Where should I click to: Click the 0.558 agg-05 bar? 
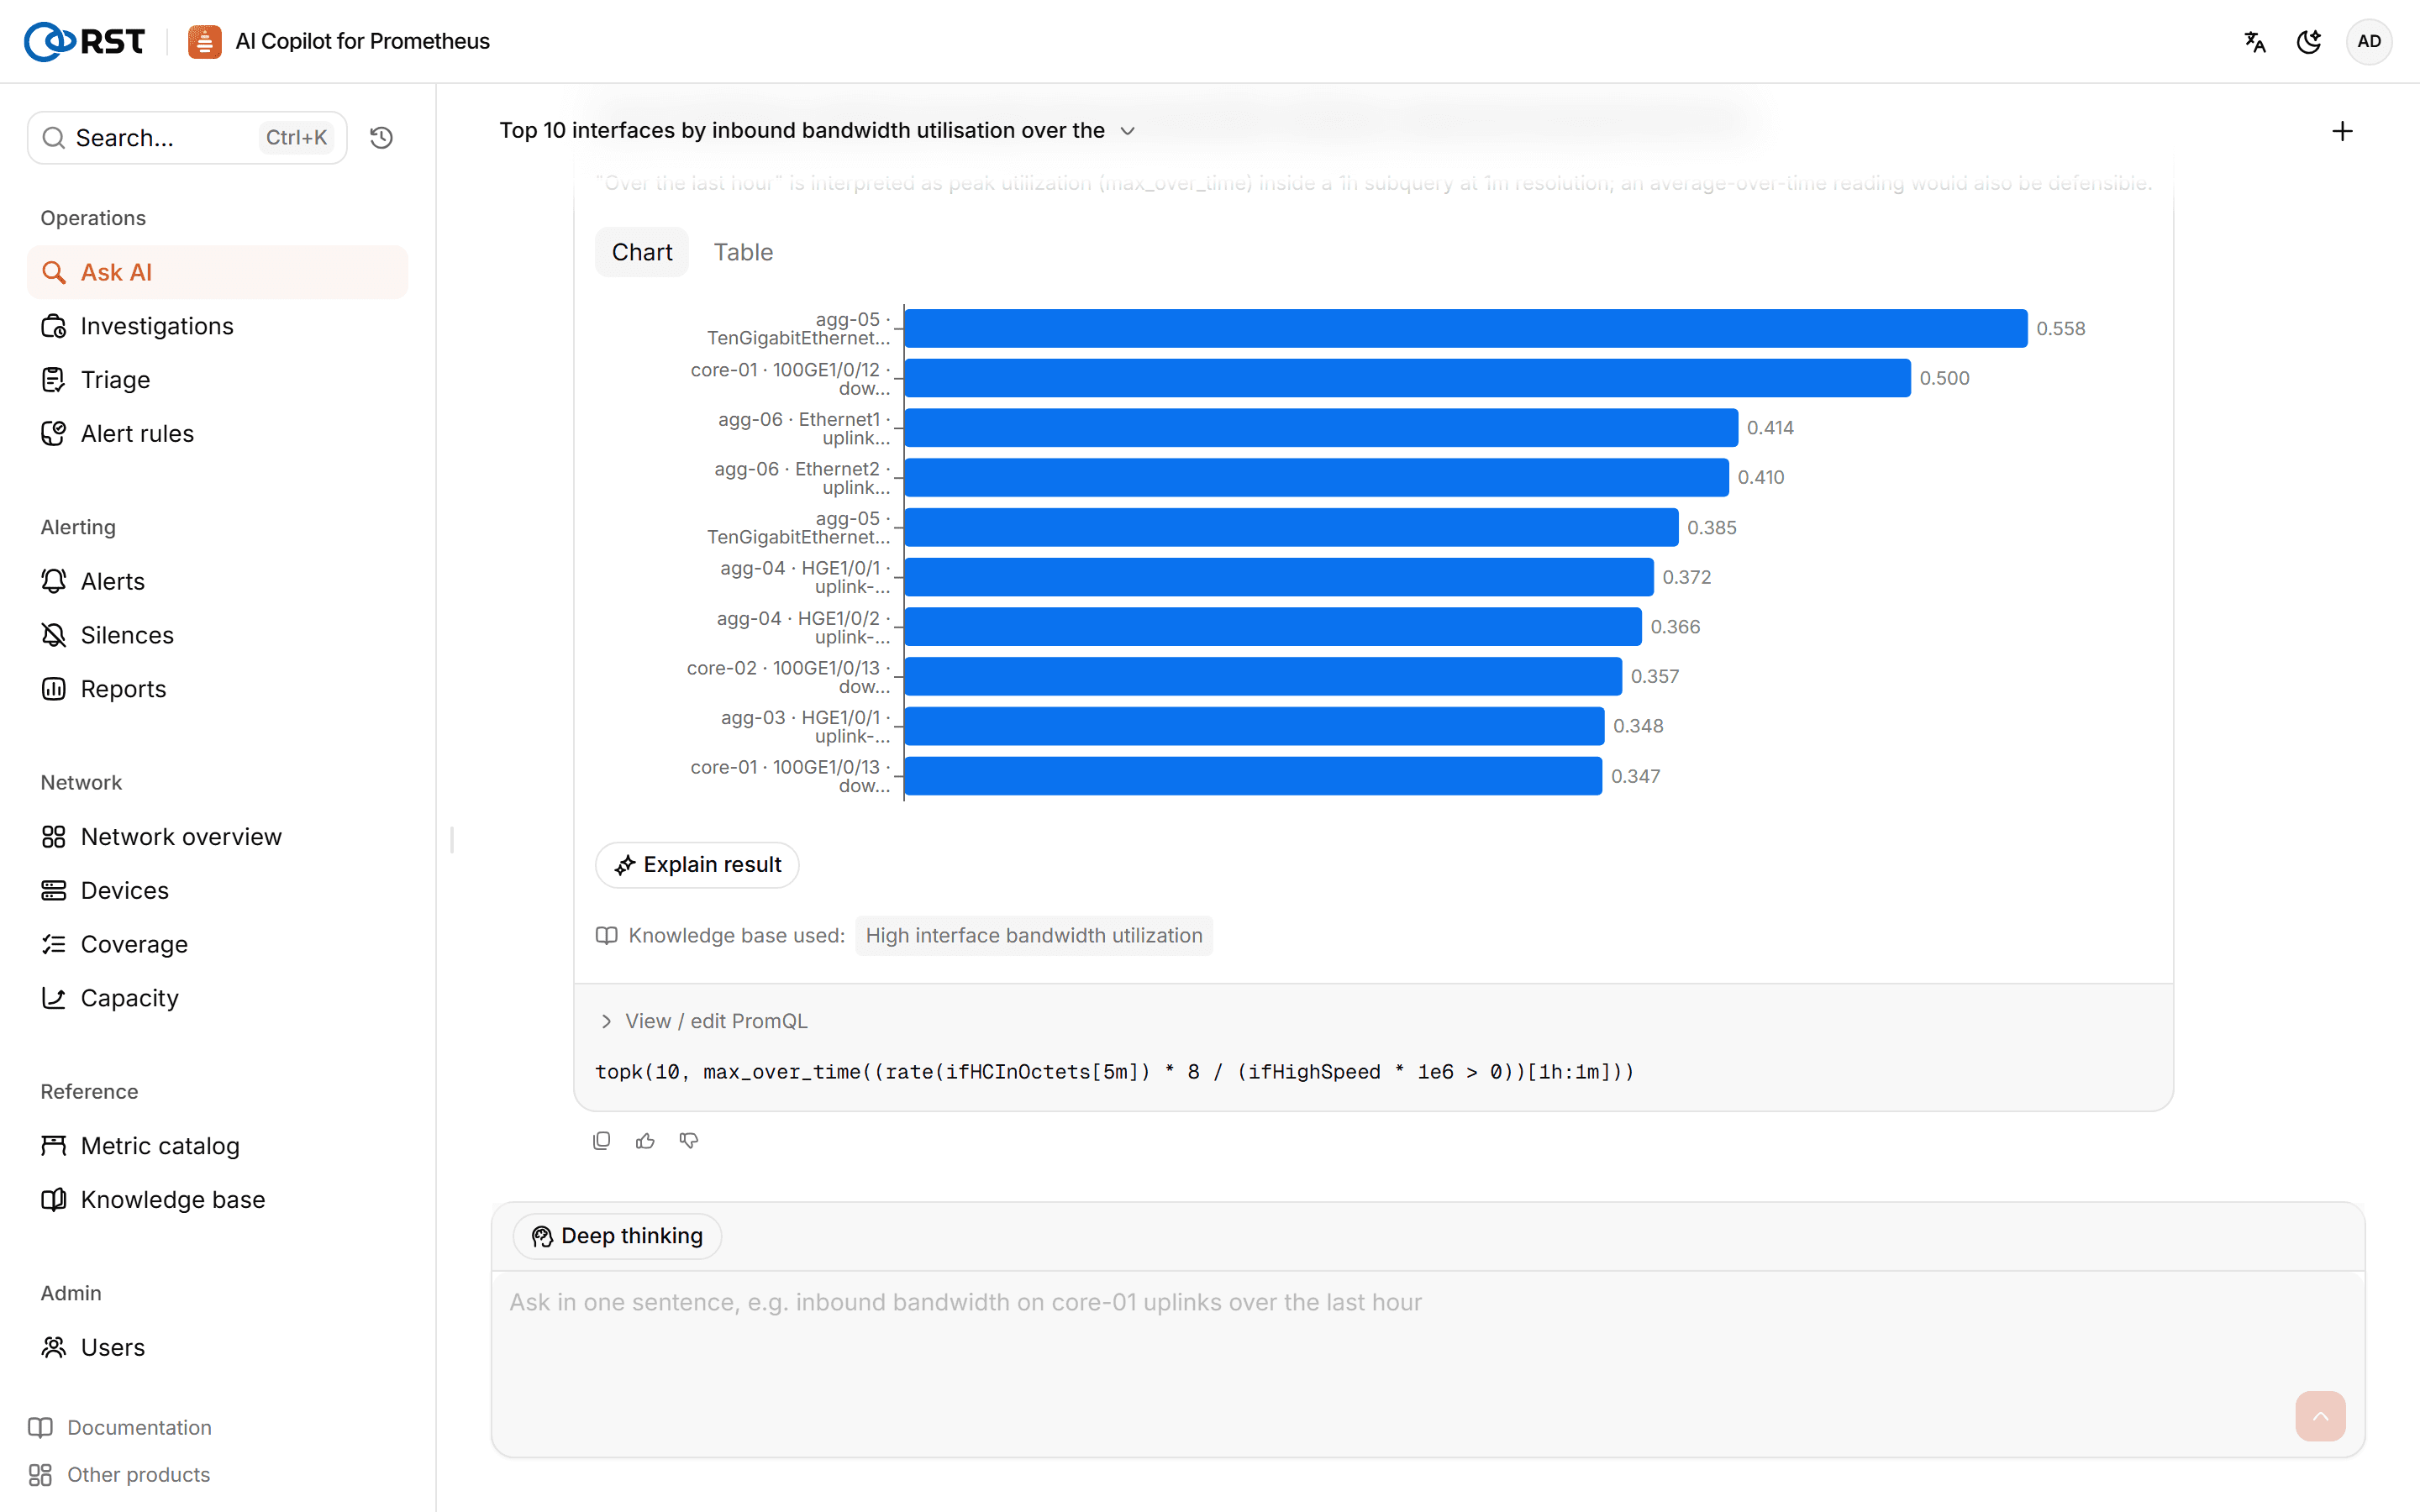click(x=1466, y=328)
